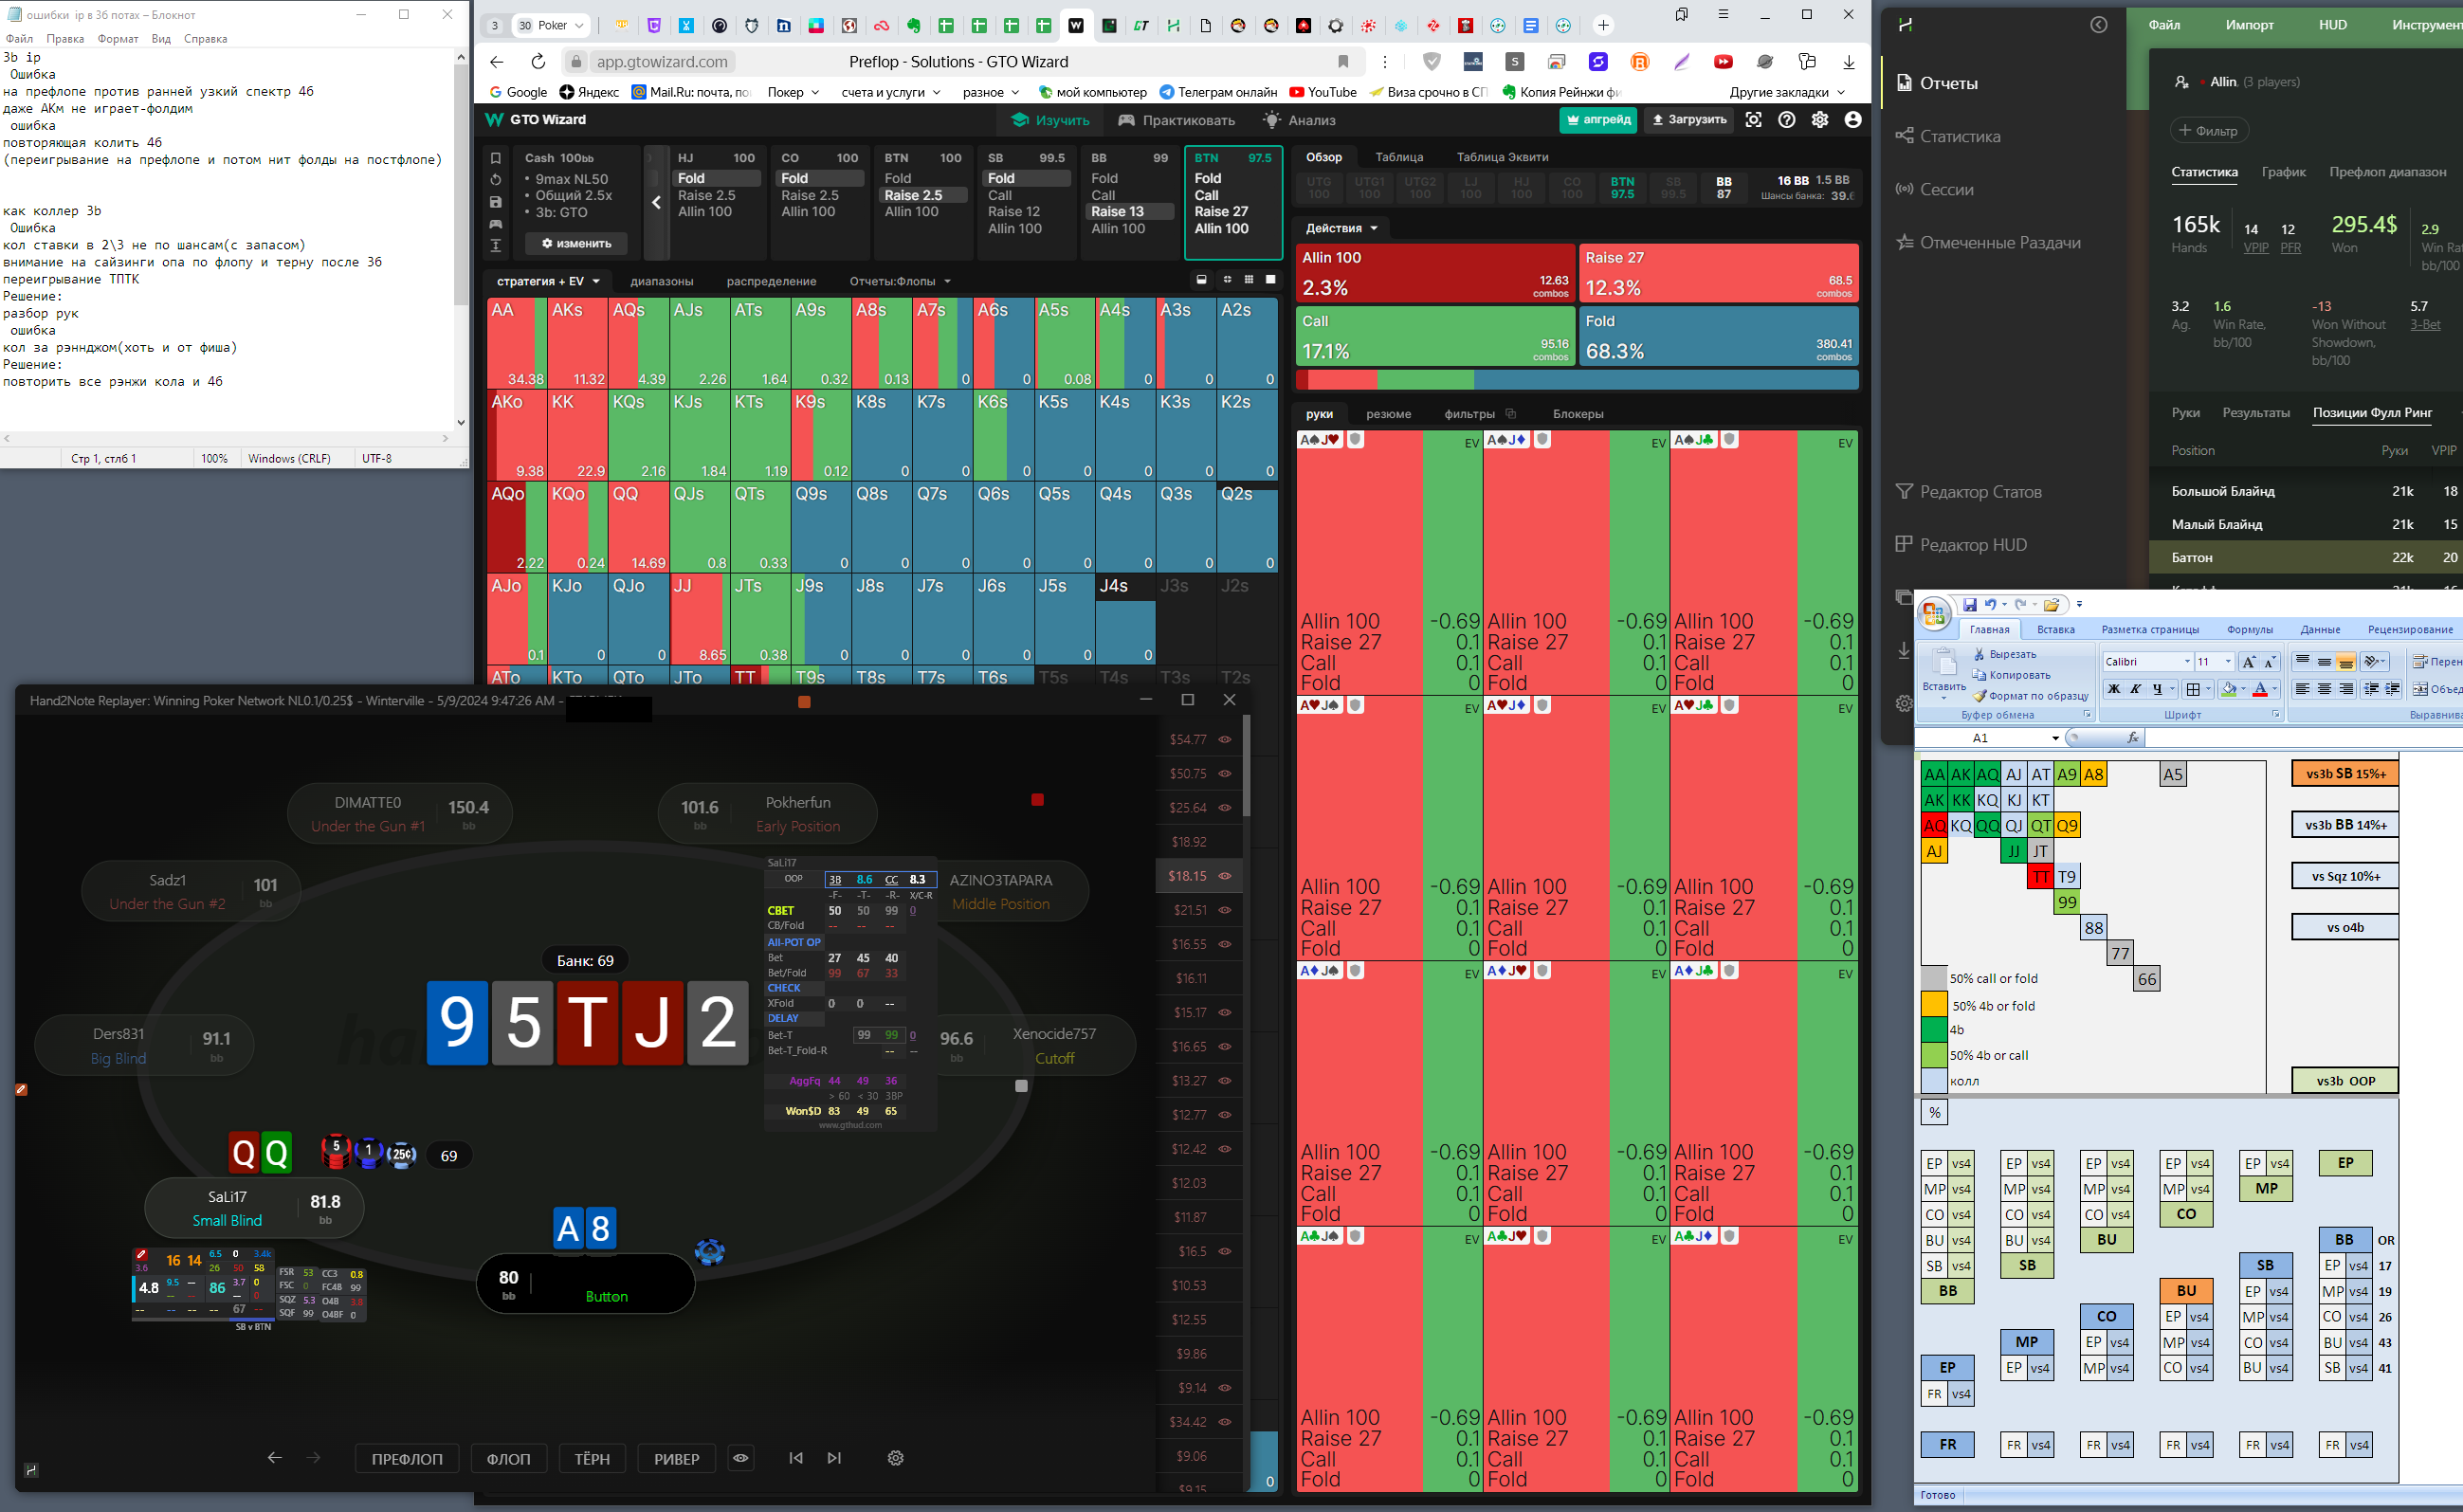The height and width of the screenshot is (1512, 2463).
Task: Toggle eye icon next to $9.14 hand
Action: click(x=1225, y=1388)
